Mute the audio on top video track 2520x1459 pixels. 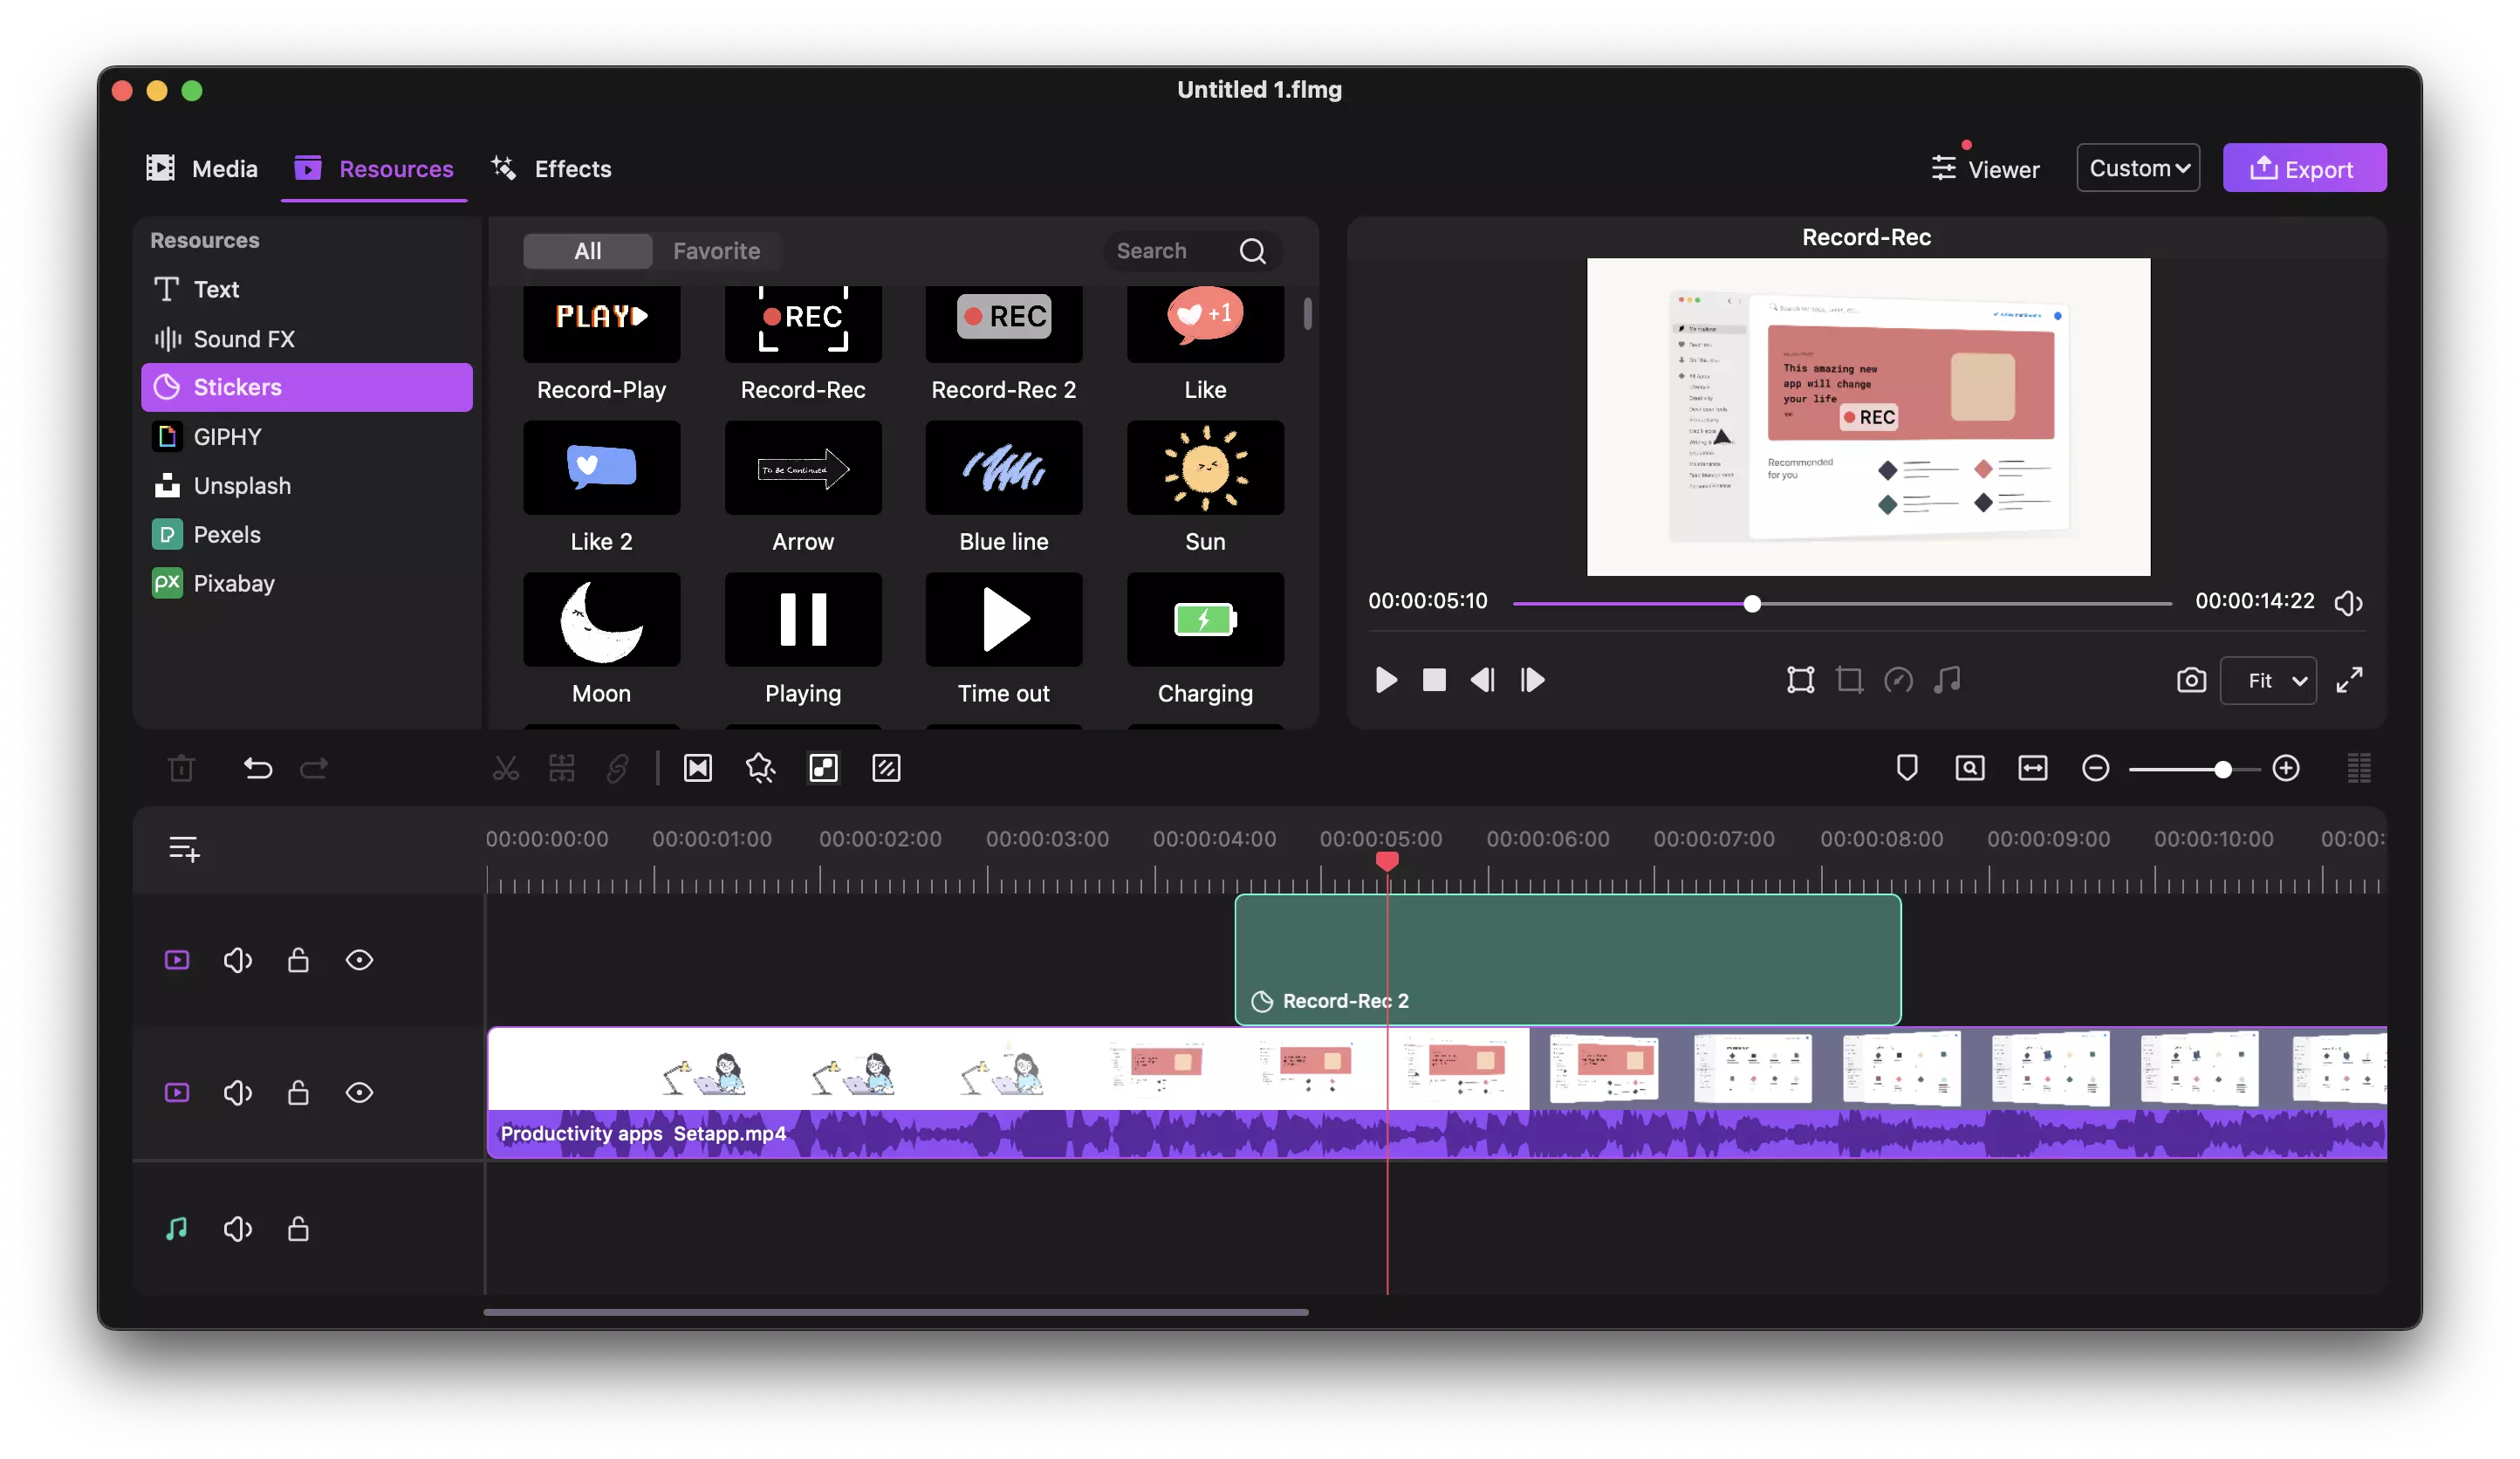238,959
